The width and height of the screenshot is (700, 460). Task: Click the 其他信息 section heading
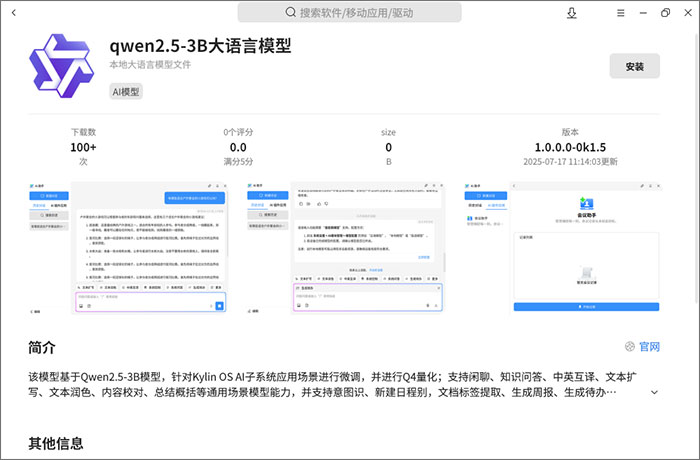pyautogui.click(x=56, y=443)
